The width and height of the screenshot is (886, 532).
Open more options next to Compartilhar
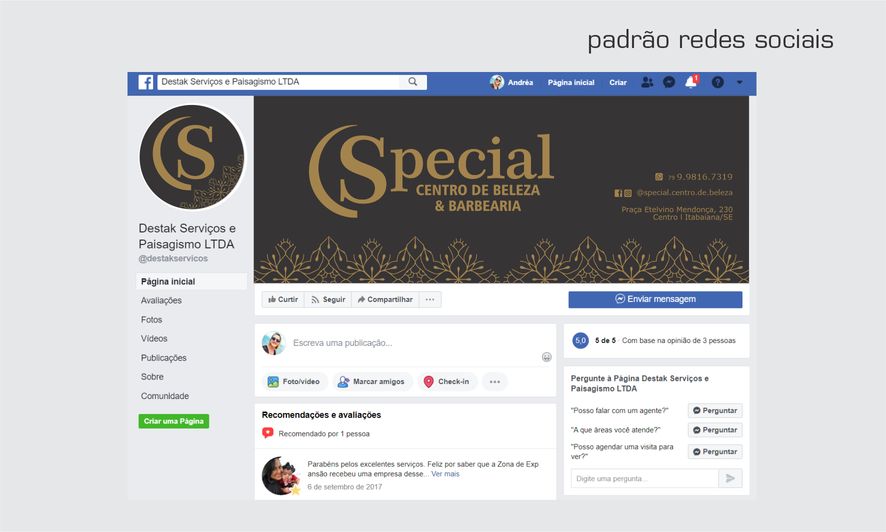tap(430, 299)
